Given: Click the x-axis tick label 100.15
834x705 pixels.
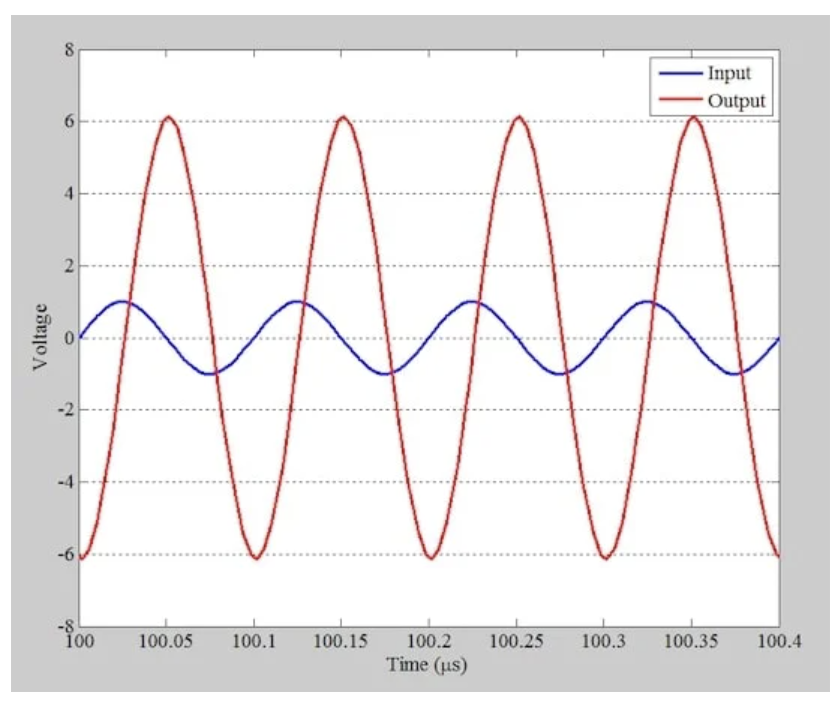Looking at the screenshot, I should coord(341,642).
